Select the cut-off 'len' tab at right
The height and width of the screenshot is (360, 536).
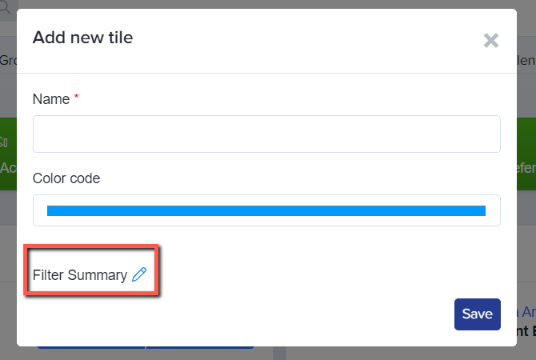click(526, 61)
